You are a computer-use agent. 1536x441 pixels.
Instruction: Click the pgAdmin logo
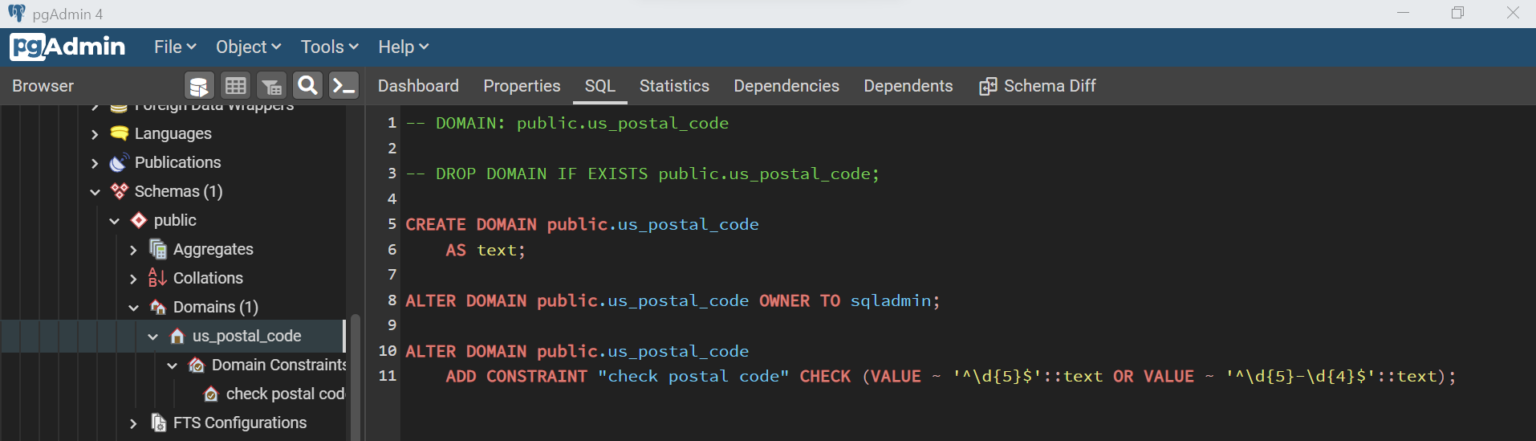click(x=68, y=47)
